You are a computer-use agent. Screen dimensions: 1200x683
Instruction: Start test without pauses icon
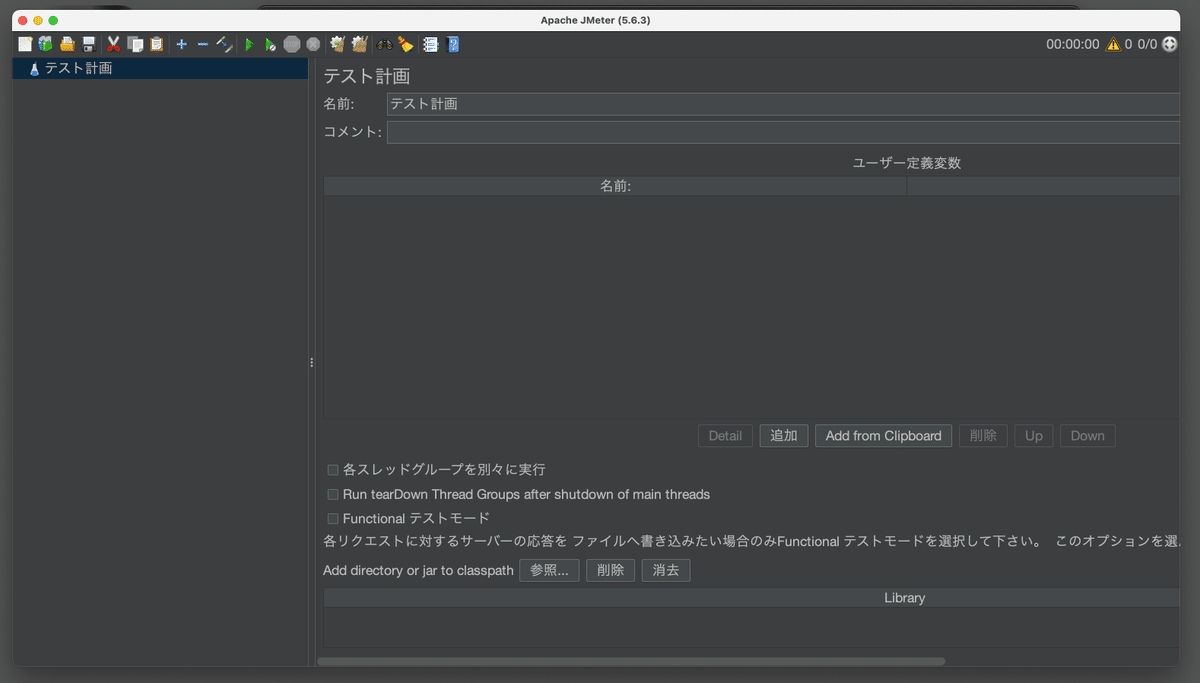tap(269, 44)
